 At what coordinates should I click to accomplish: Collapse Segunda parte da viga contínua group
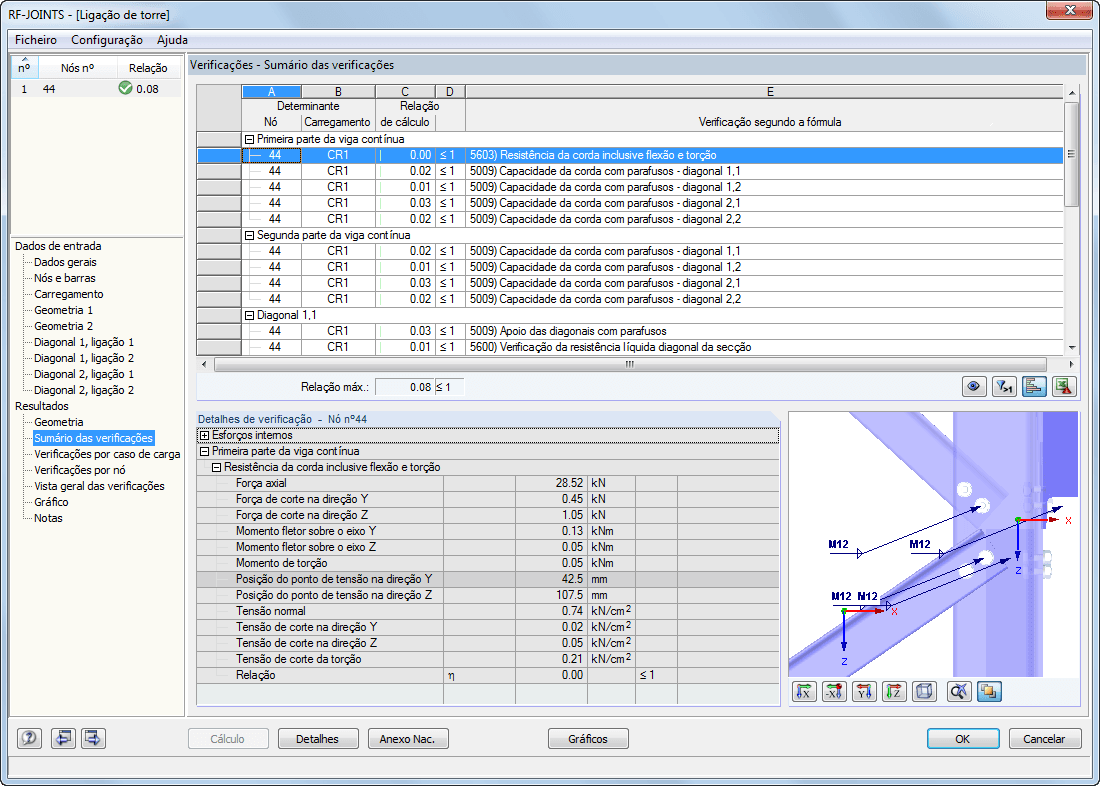[x=249, y=235]
